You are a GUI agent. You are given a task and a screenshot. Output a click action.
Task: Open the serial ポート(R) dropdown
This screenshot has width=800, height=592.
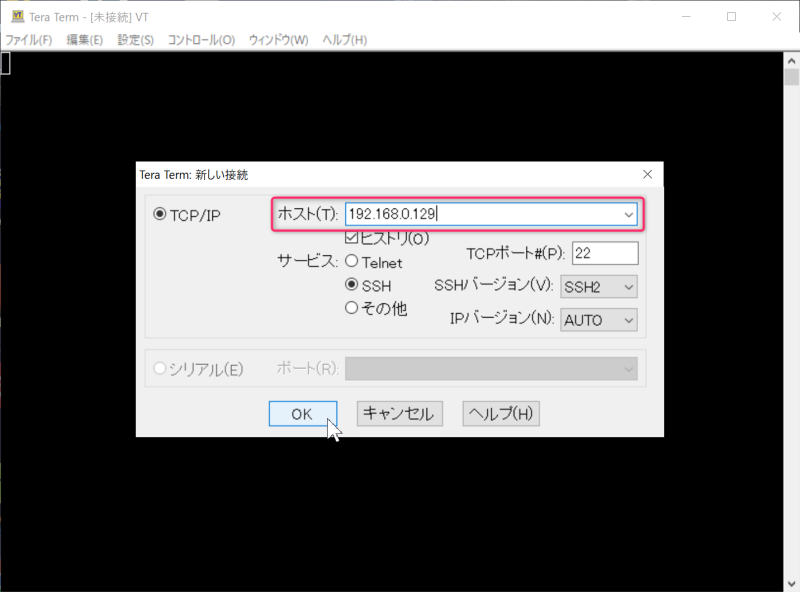[x=491, y=368]
